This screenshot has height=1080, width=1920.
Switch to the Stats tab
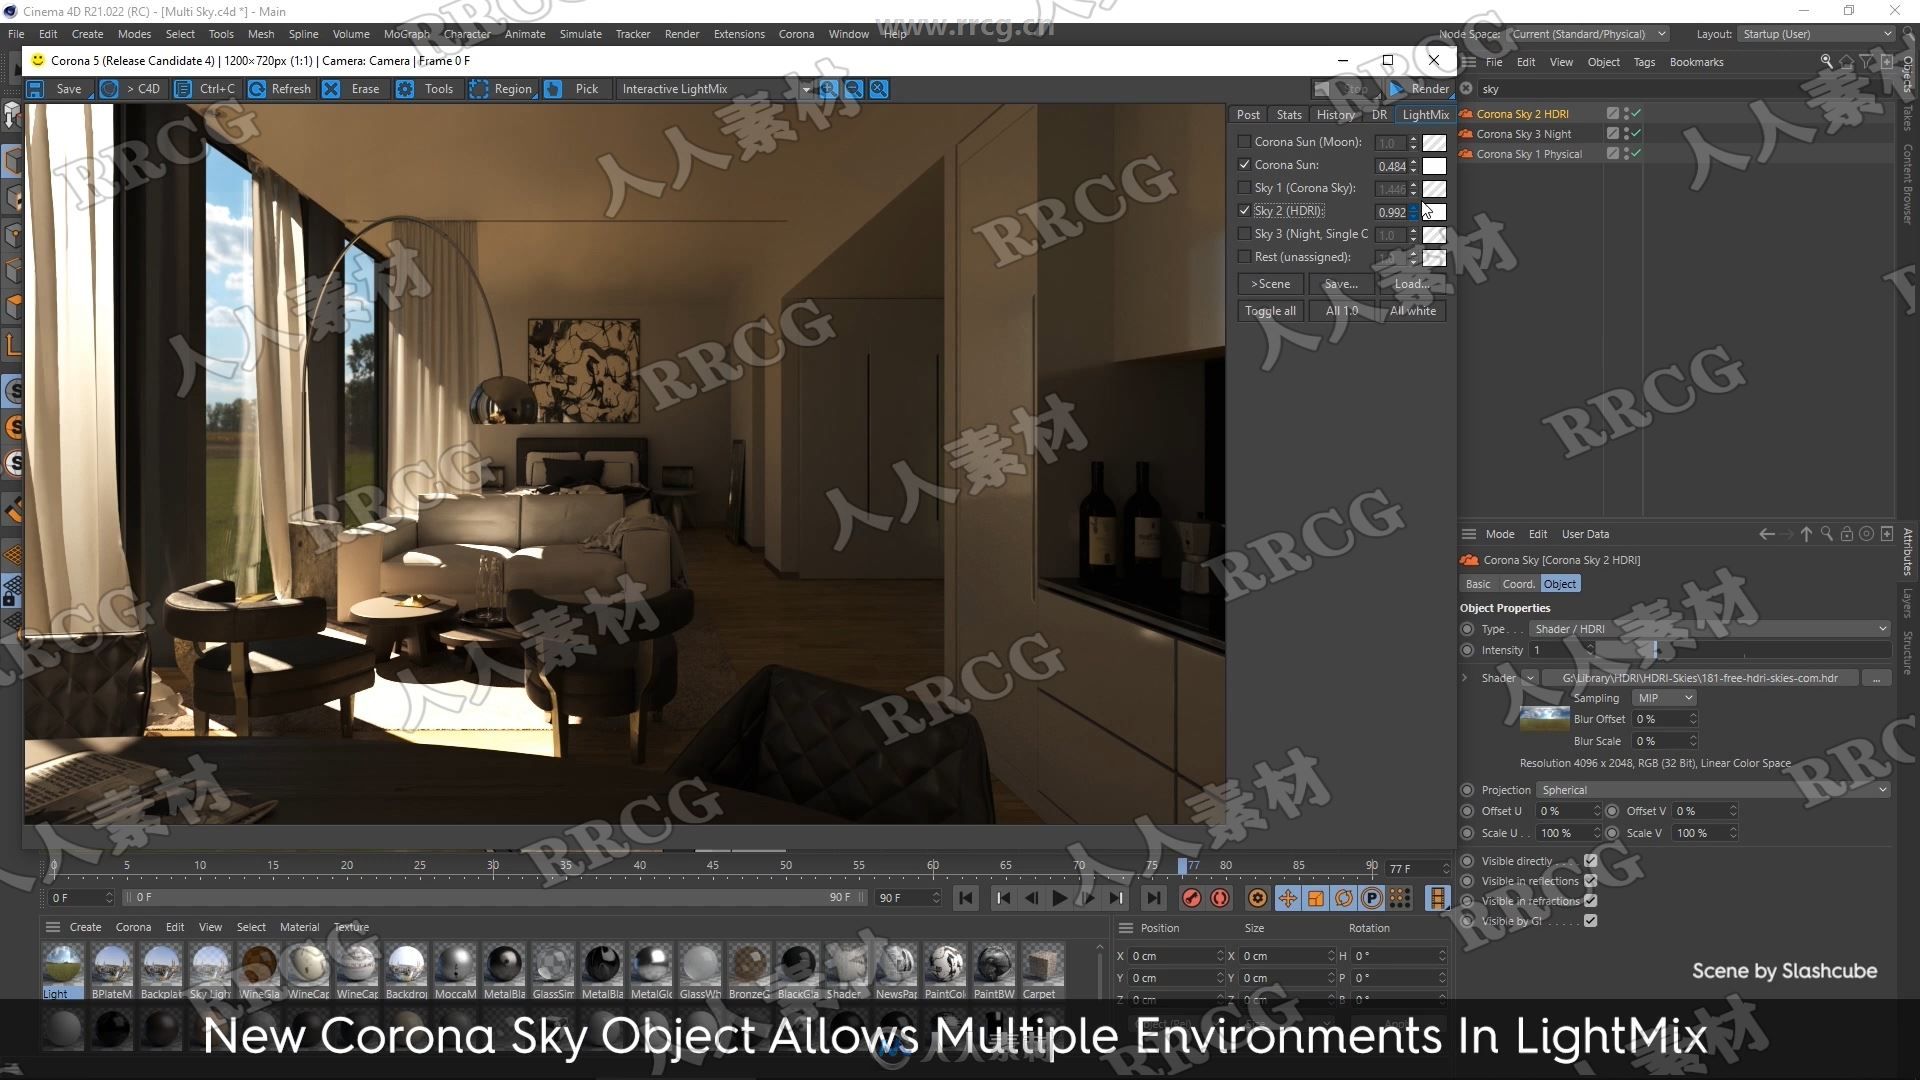point(1289,115)
